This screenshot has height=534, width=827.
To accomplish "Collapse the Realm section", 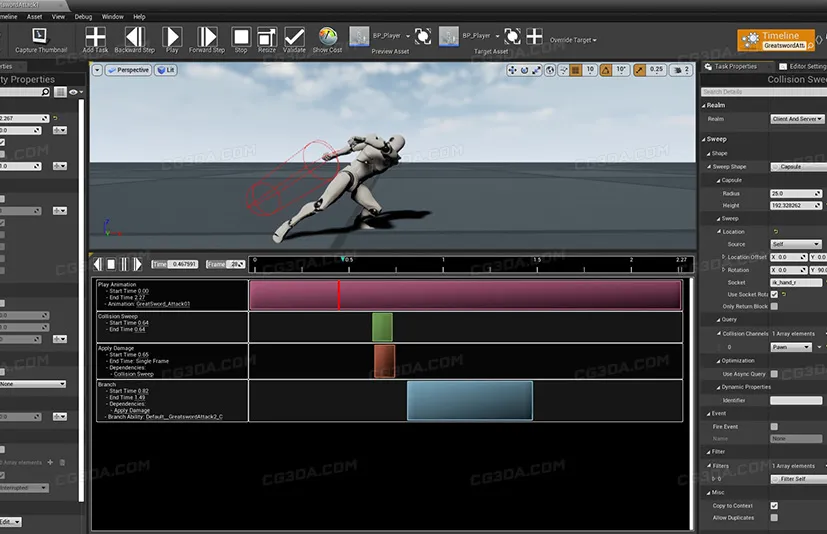I will pyautogui.click(x=704, y=106).
